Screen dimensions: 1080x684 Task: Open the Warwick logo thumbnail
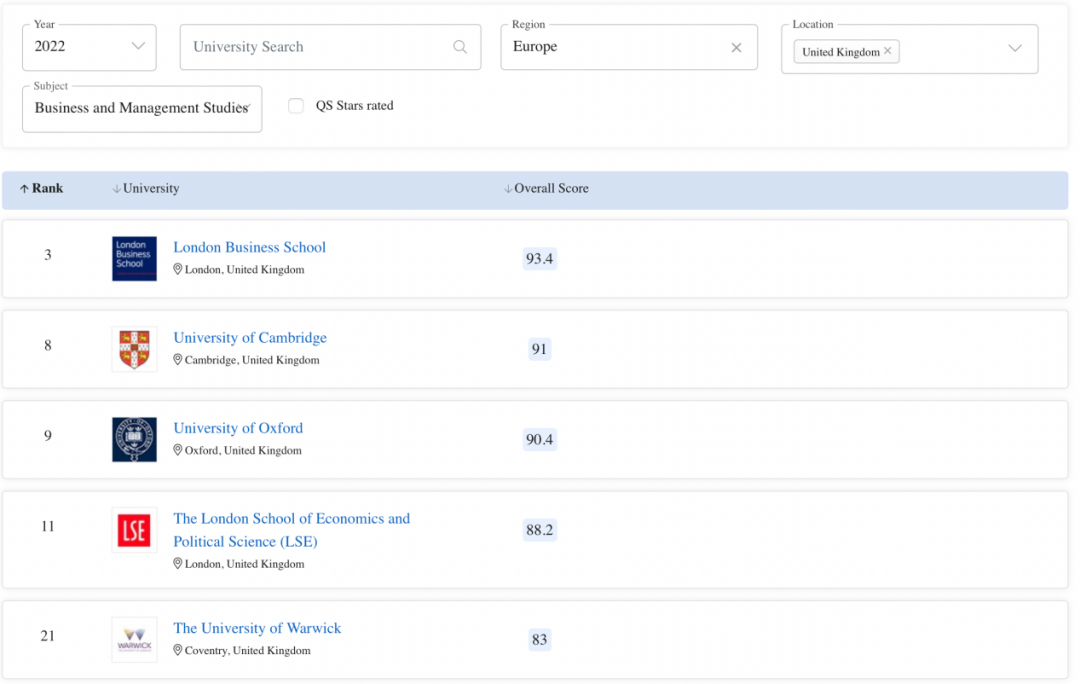point(134,639)
